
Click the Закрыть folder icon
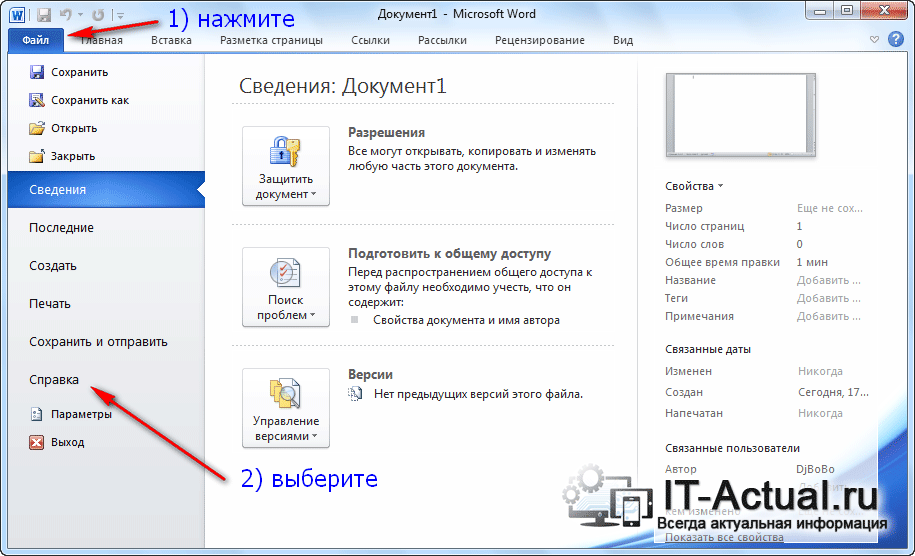tap(37, 156)
